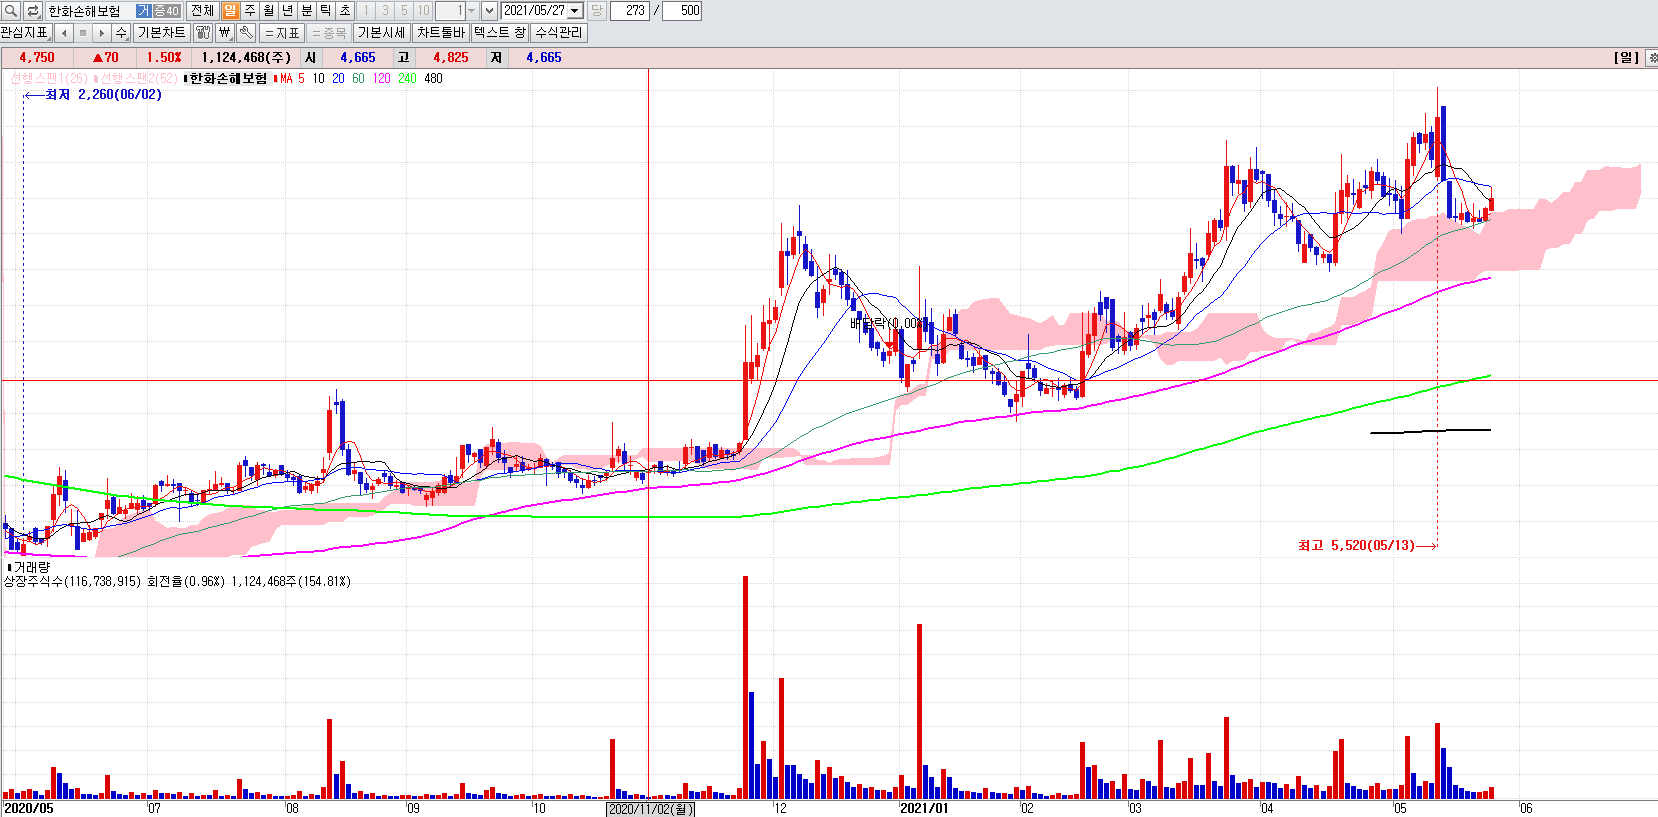The width and height of the screenshot is (1658, 817).
Task: Expand the chevron dropdown next to interval box
Action: click(x=489, y=10)
